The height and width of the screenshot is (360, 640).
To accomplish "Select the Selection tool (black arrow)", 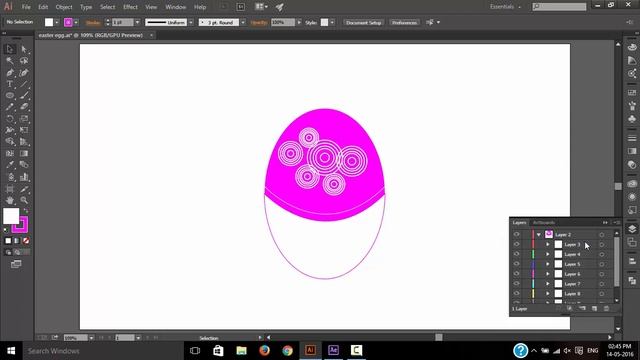I will (x=10, y=49).
